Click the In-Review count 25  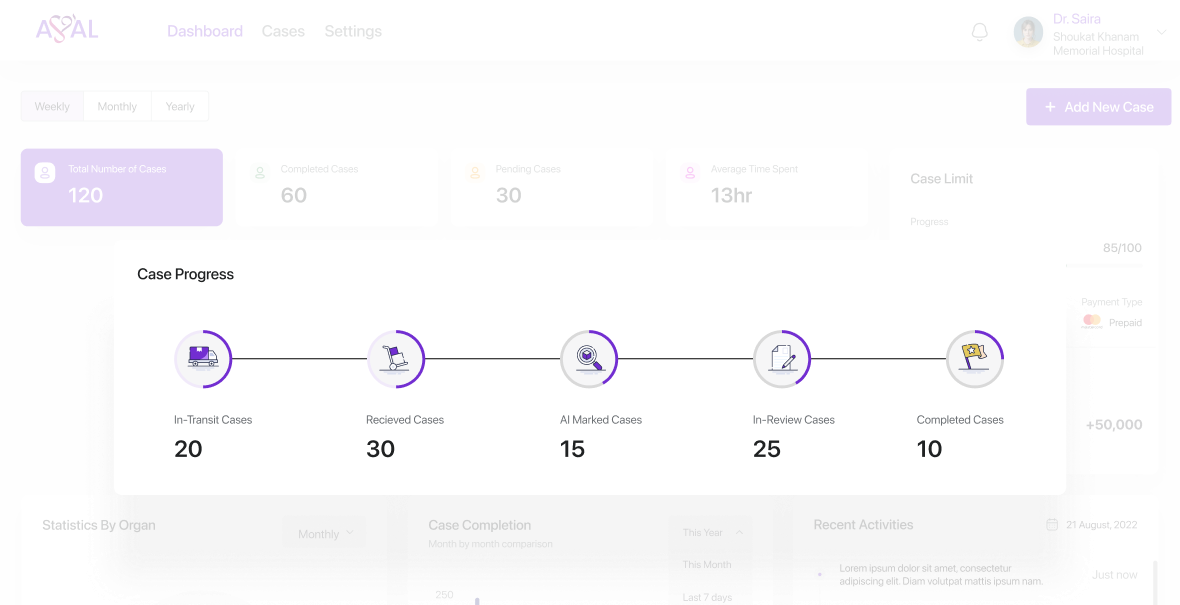point(766,449)
